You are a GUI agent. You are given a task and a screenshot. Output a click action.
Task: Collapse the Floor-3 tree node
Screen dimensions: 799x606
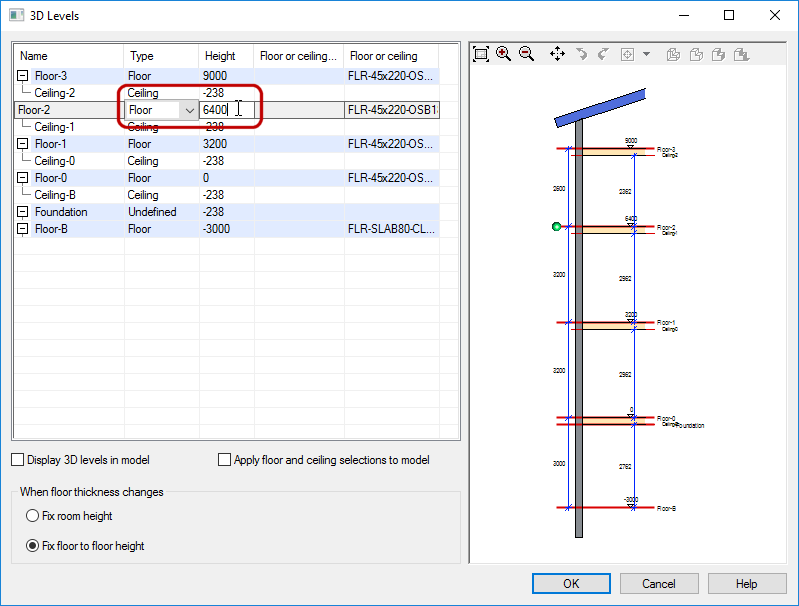pyautogui.click(x=23, y=76)
